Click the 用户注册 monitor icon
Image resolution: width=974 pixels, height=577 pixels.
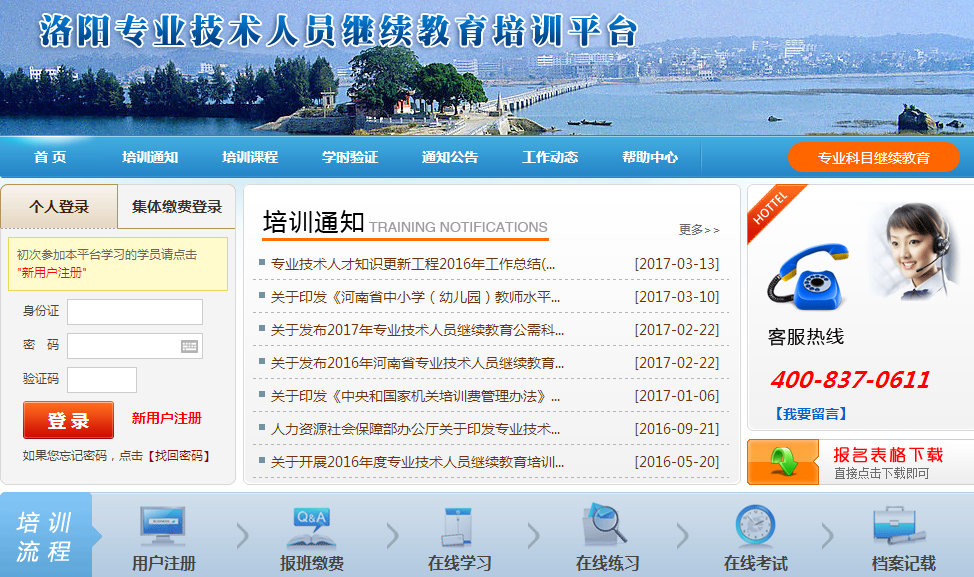point(163,526)
